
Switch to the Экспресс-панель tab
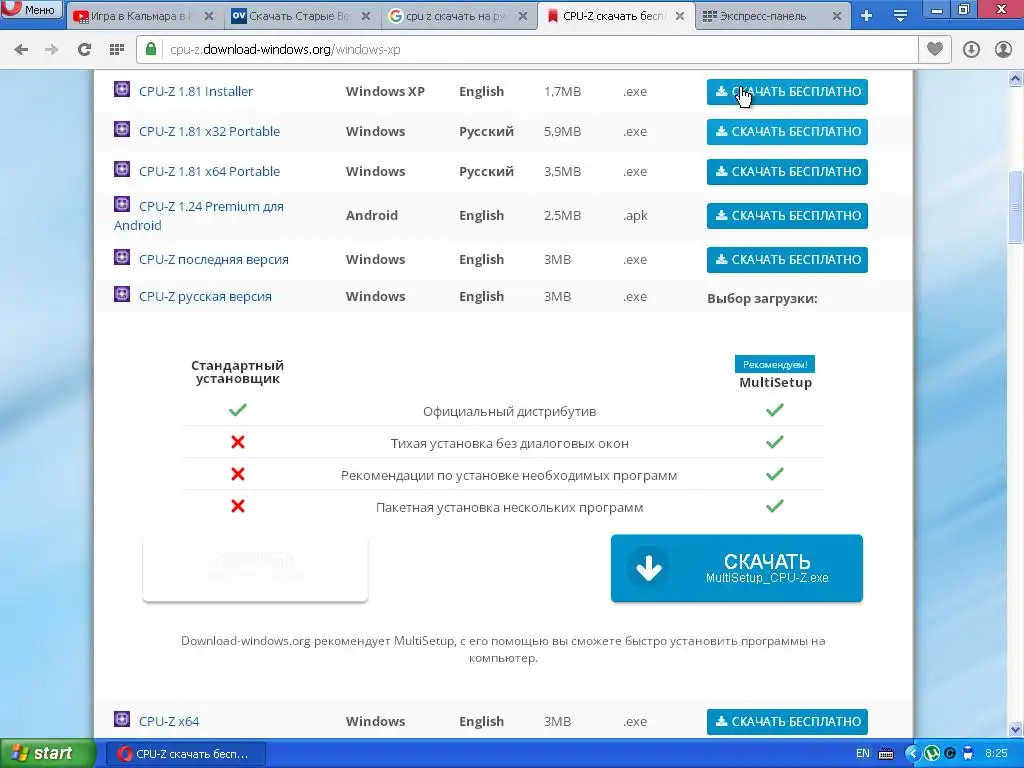pos(764,16)
